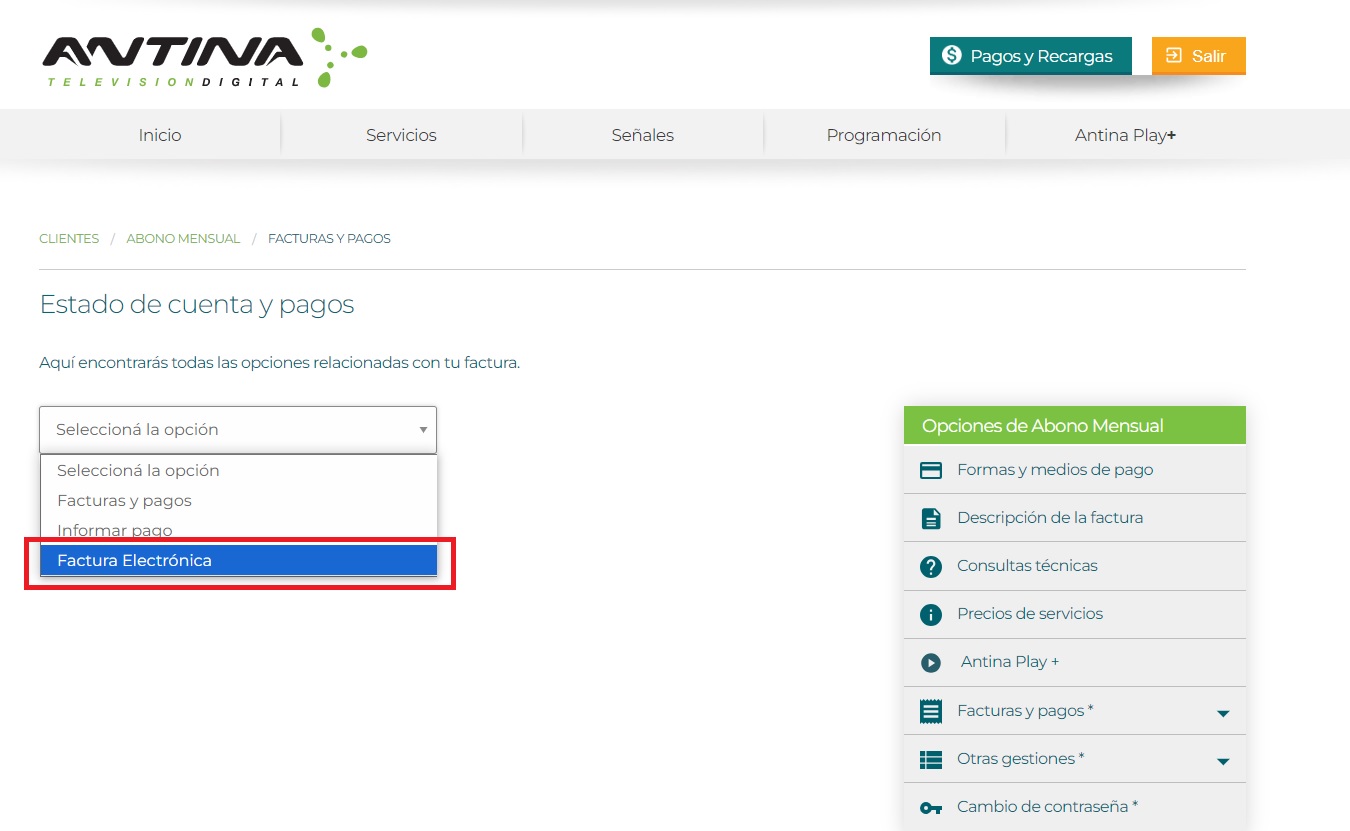Click the question mark icon for Consultas técnicas
Viewport: 1350px width, 831px height.
[931, 566]
